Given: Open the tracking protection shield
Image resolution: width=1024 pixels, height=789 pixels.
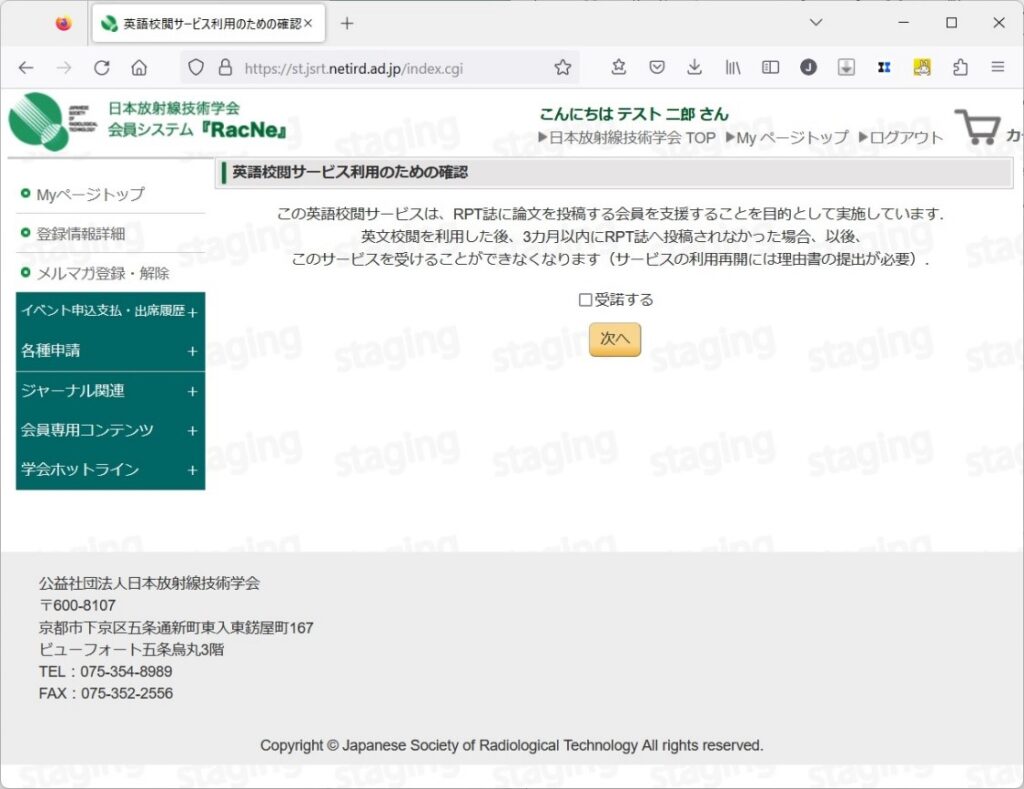Looking at the screenshot, I should click(196, 67).
